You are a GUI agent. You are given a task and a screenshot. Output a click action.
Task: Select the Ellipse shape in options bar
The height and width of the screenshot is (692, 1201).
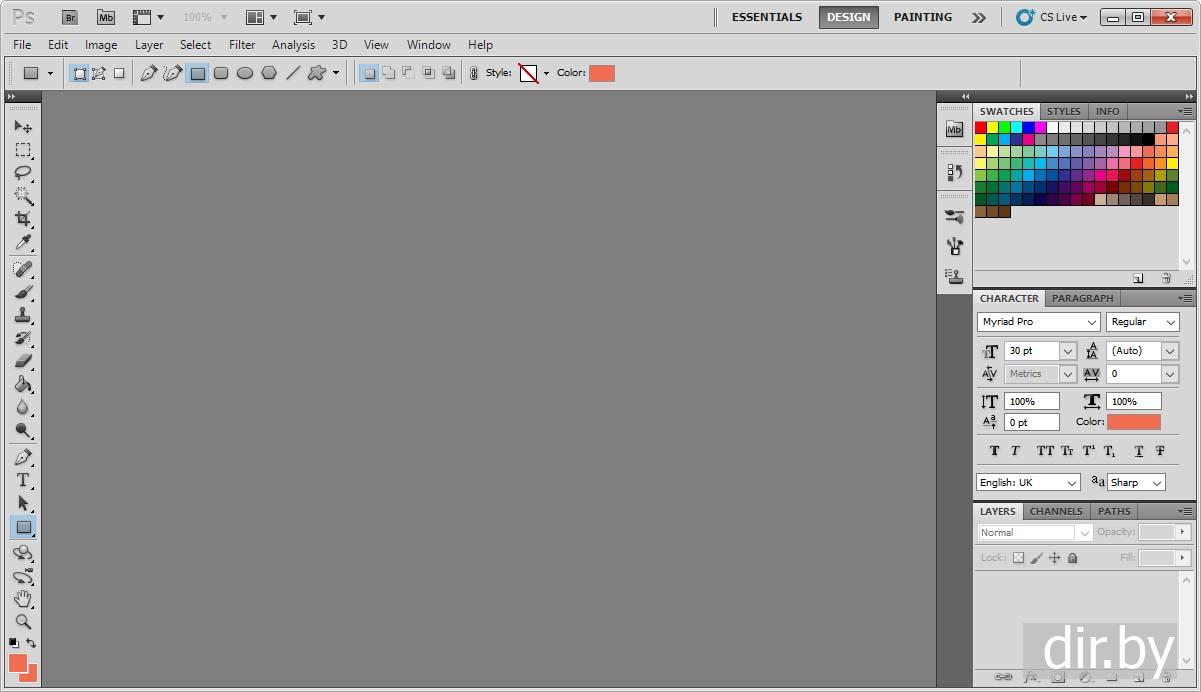245,73
